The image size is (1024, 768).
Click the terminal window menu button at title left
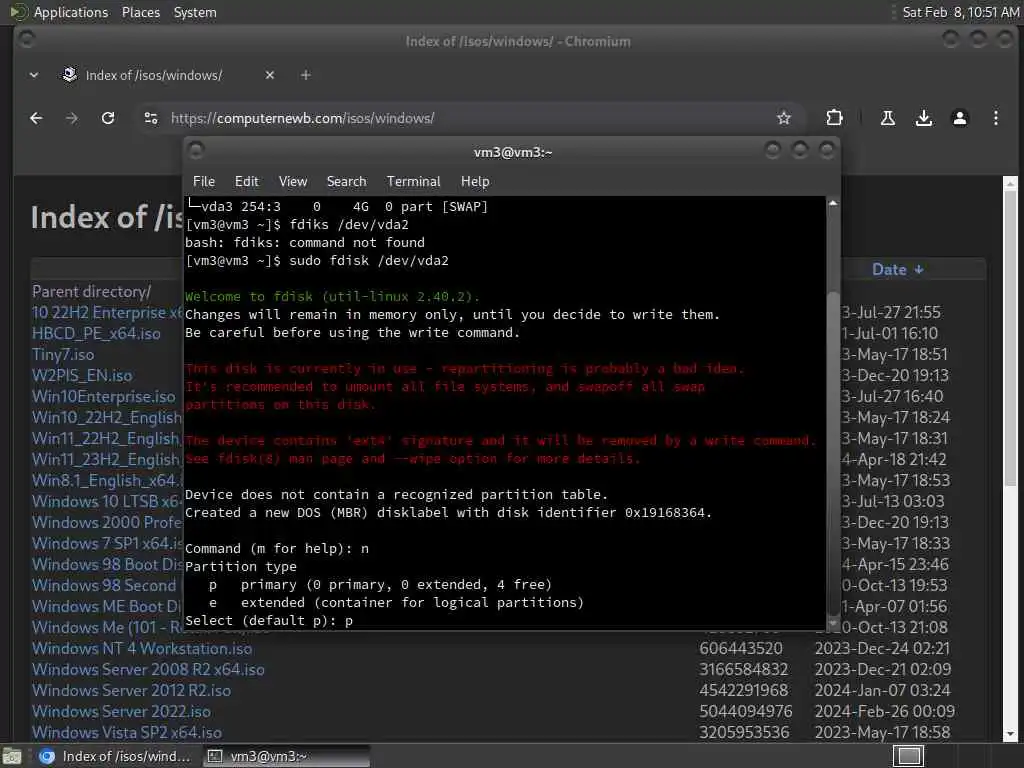[196, 150]
